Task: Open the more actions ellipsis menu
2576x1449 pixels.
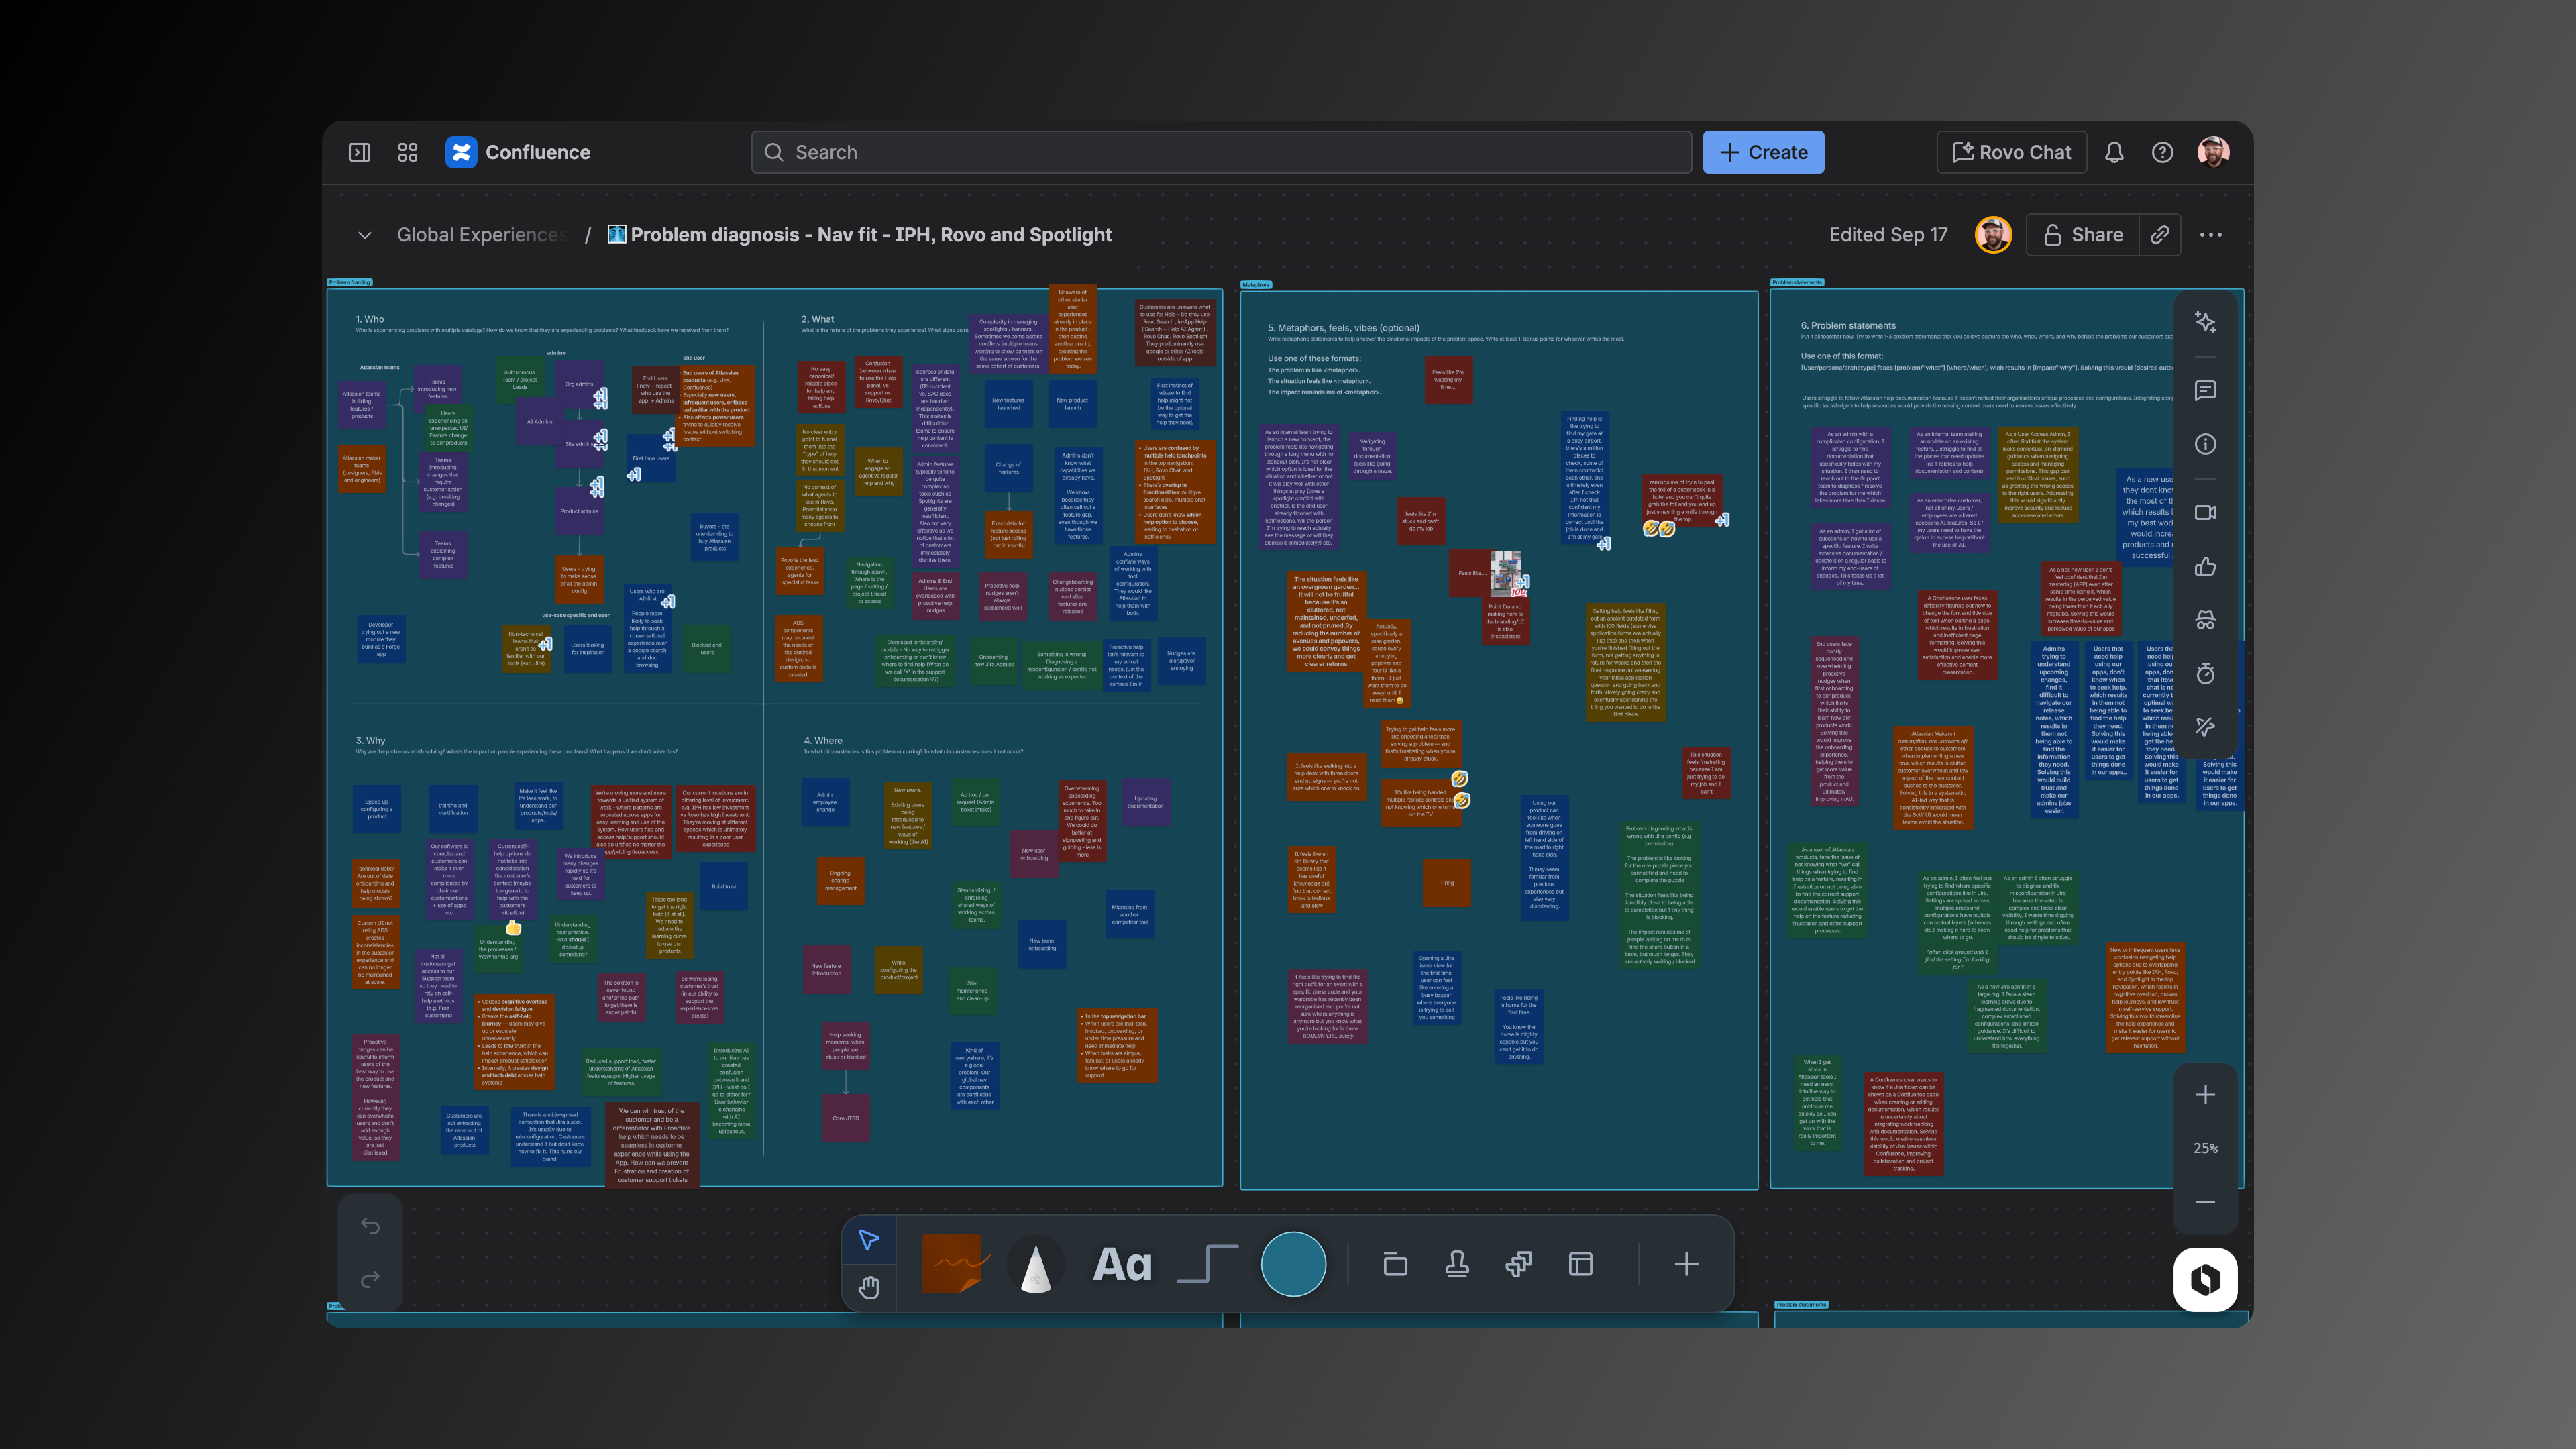Action: [2211, 235]
